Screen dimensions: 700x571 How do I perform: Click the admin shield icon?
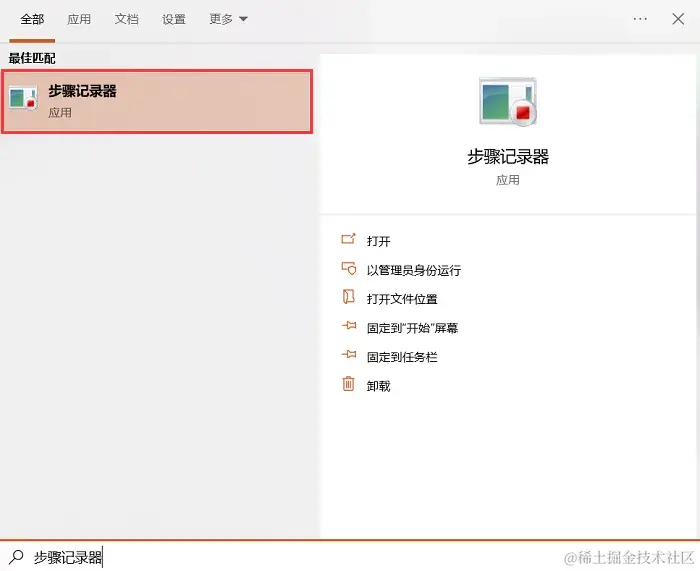(x=349, y=268)
